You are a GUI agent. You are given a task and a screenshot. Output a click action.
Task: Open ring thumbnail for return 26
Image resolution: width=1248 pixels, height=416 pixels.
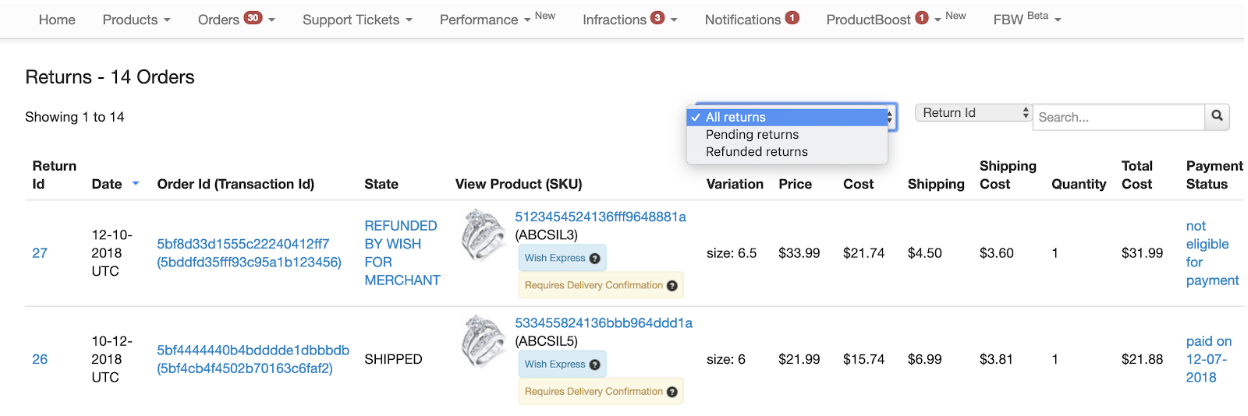pyautogui.click(x=483, y=342)
